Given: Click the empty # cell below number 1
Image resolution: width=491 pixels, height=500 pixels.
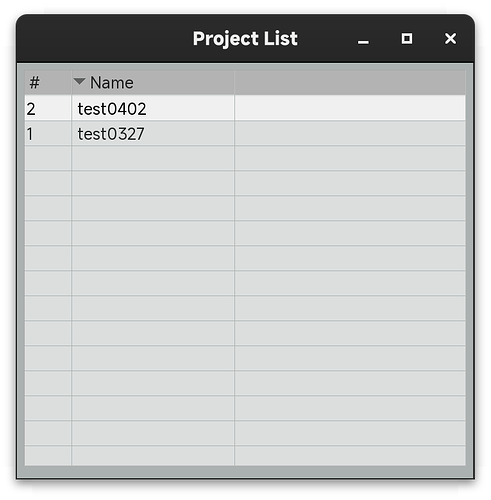Looking at the screenshot, I should click(48, 158).
